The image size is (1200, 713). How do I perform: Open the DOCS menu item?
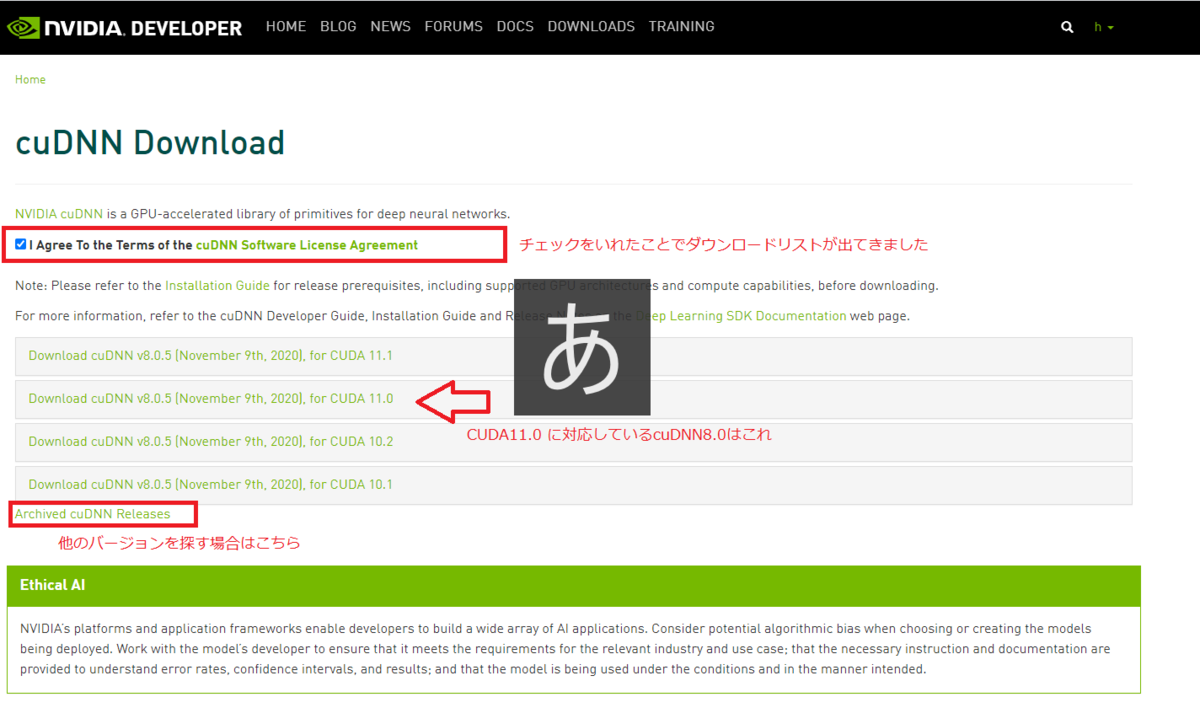(x=515, y=27)
